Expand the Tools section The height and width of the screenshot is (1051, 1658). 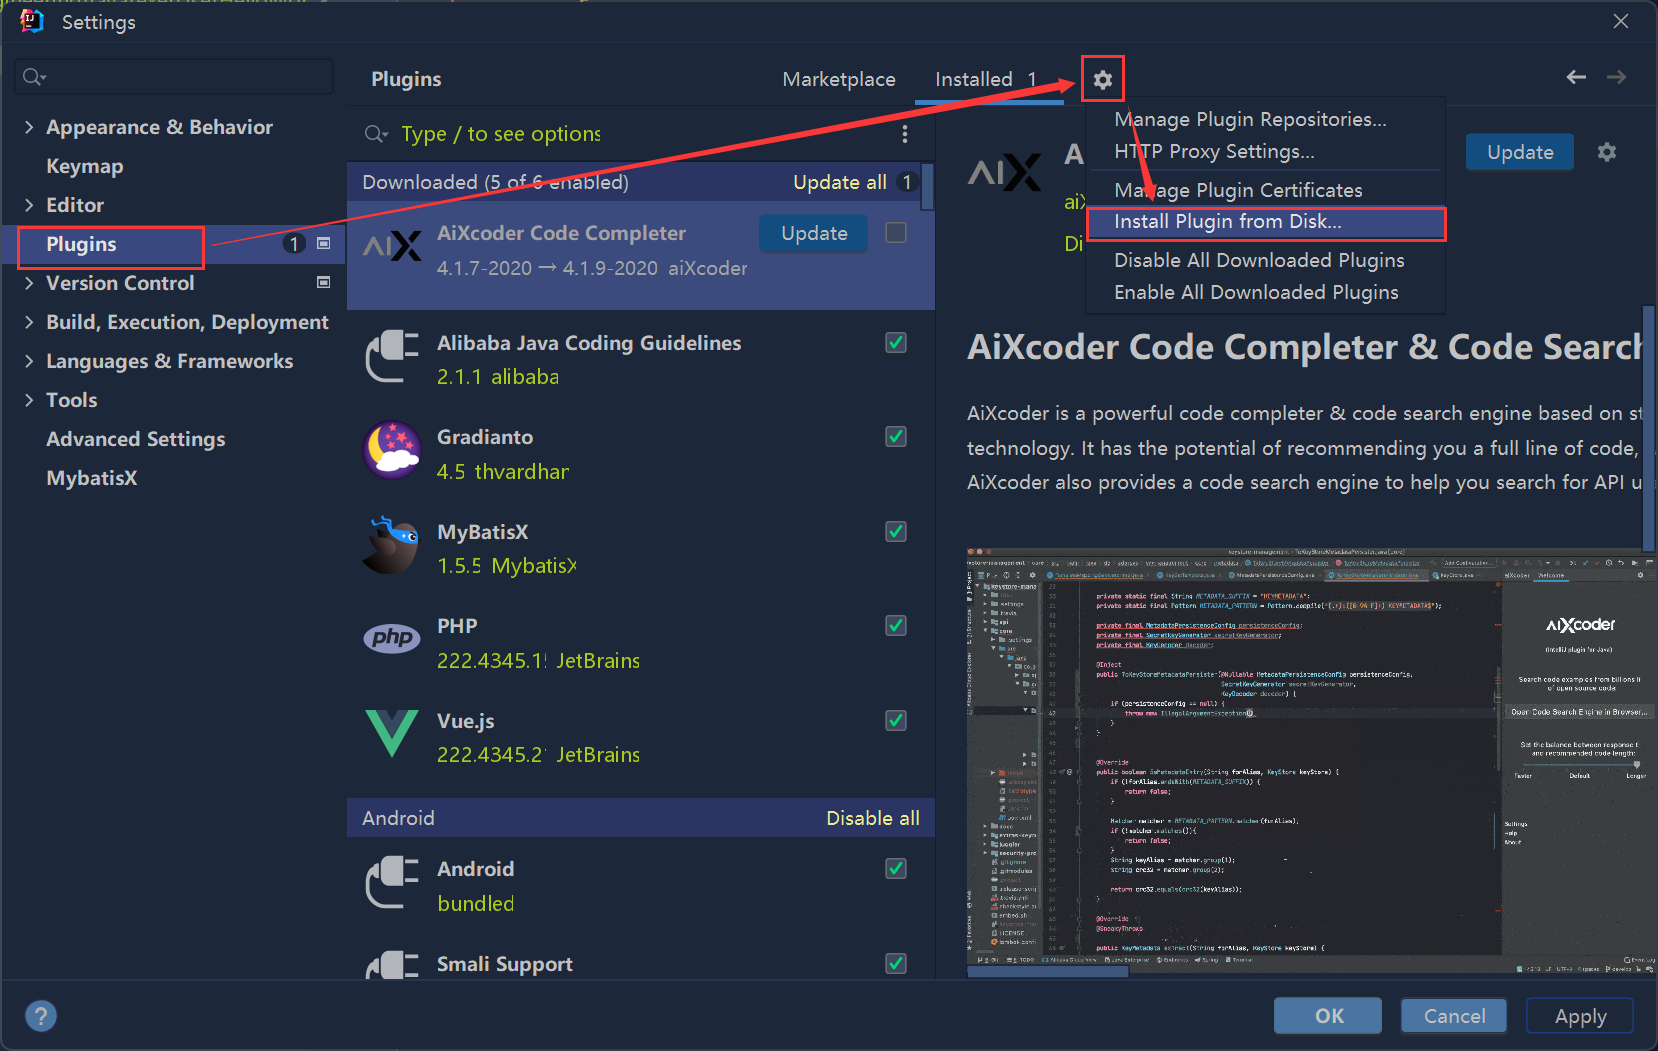click(29, 400)
